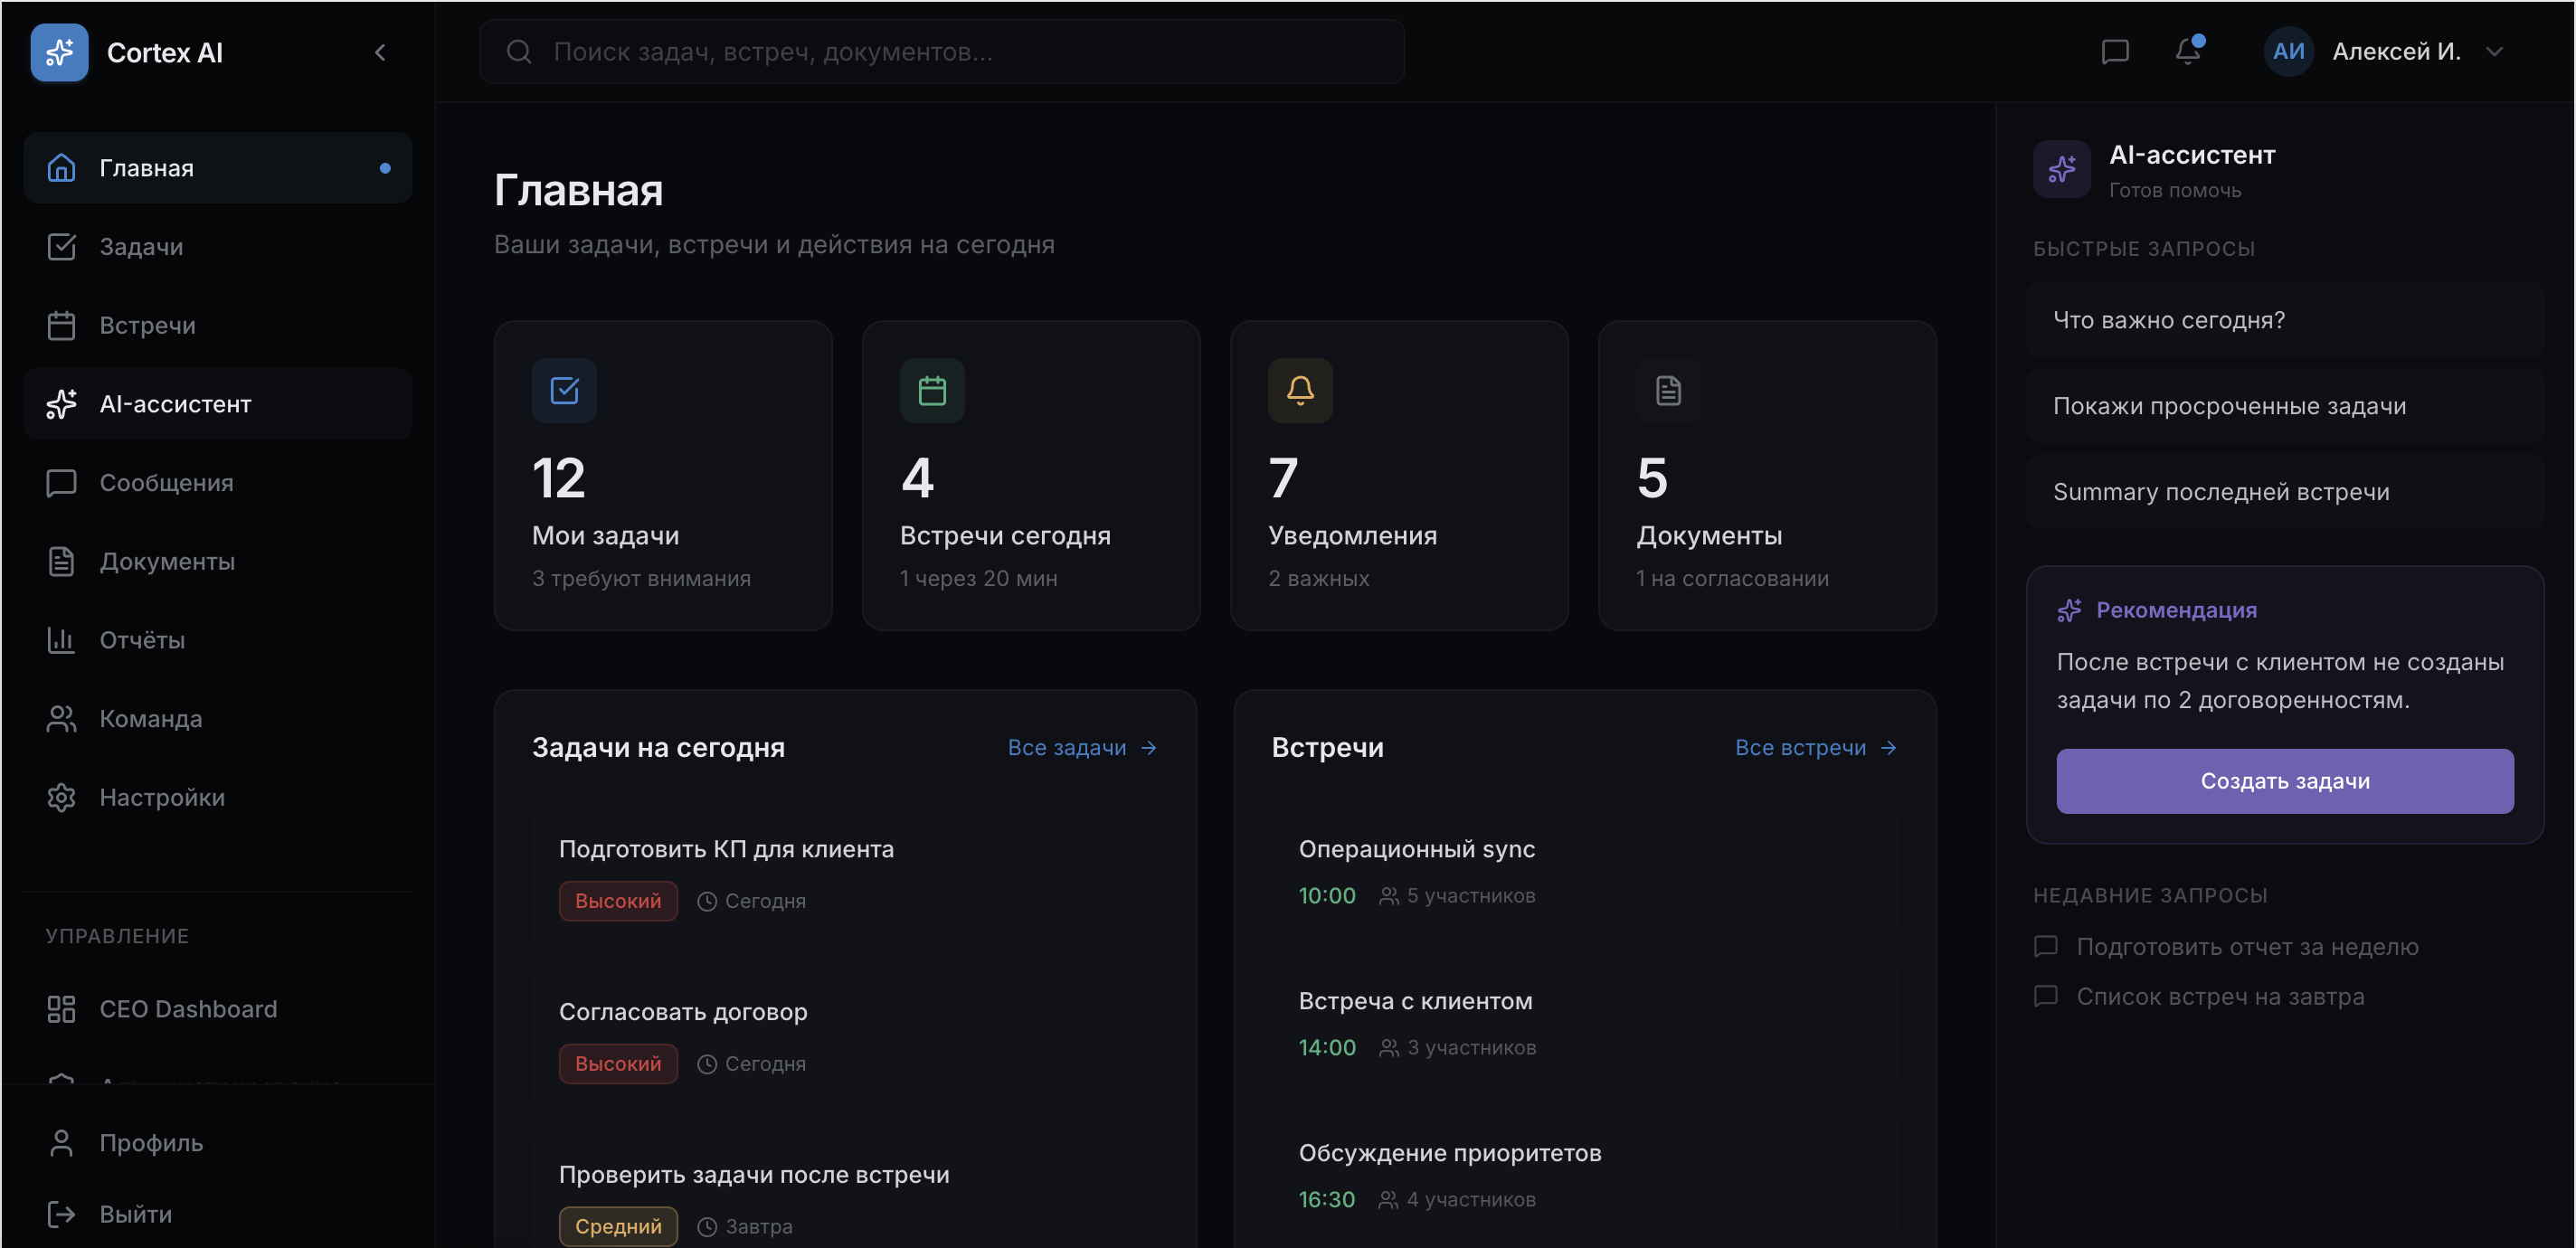Ask Summary последней встречи quick query

point(2285,492)
